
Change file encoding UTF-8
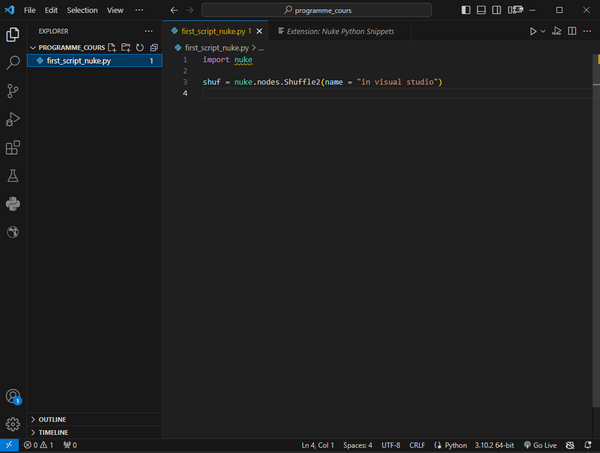click(391, 445)
